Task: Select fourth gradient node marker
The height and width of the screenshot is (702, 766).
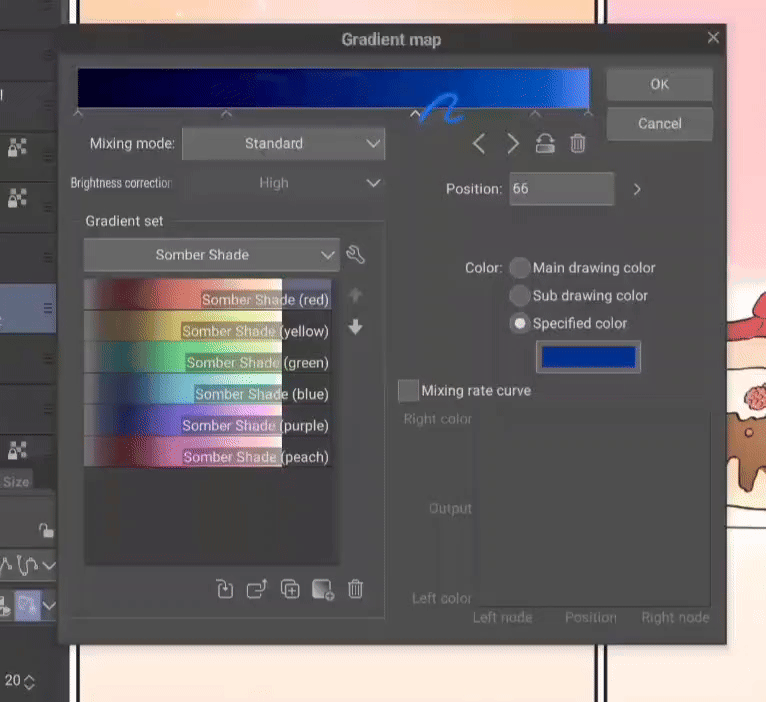Action: [535, 114]
